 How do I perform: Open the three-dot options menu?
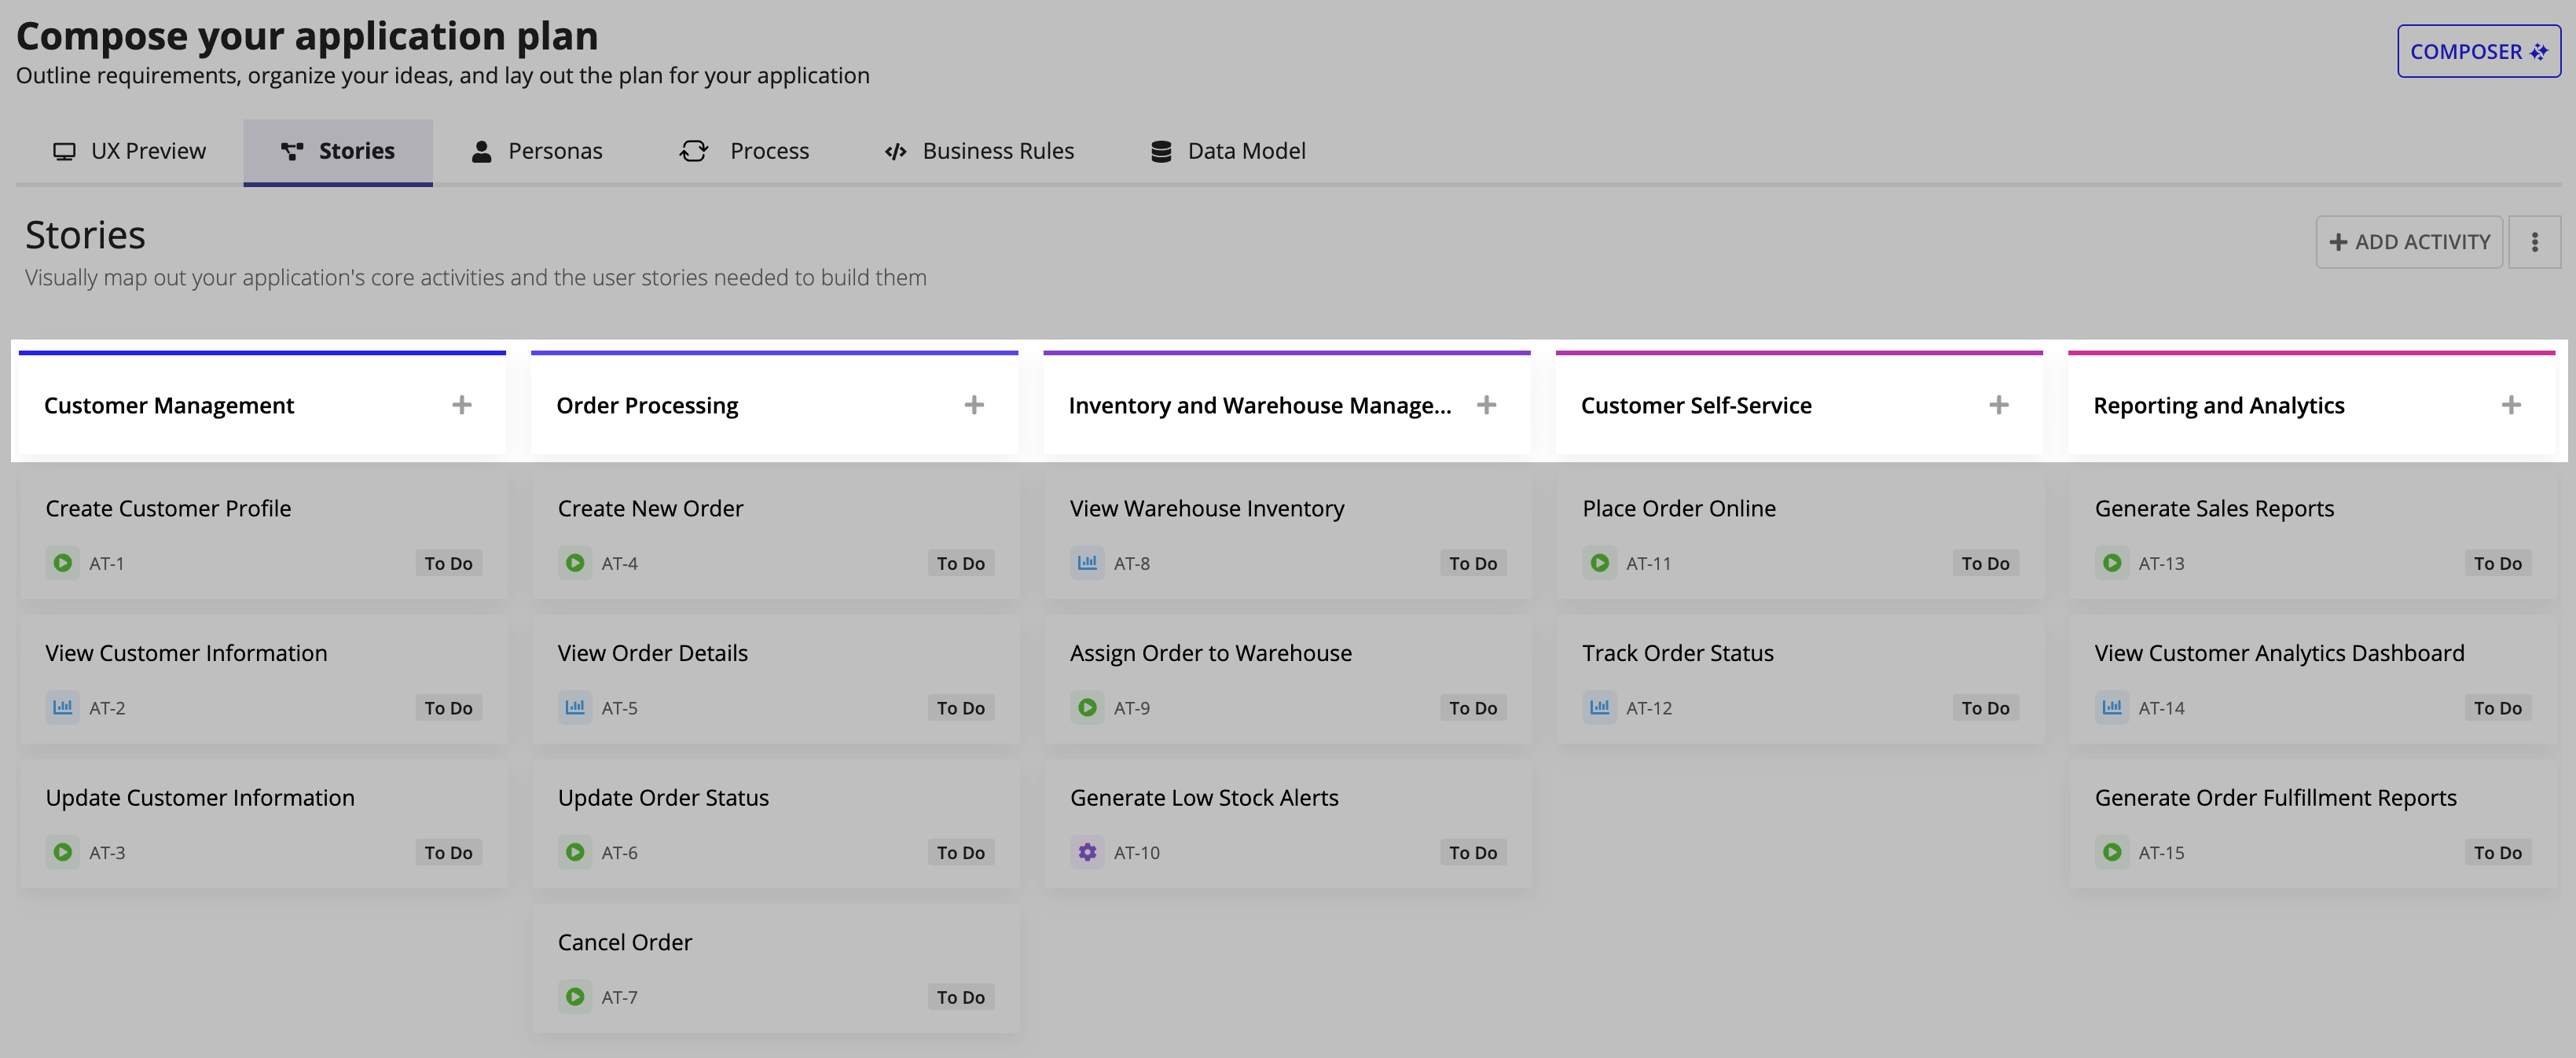[2534, 242]
